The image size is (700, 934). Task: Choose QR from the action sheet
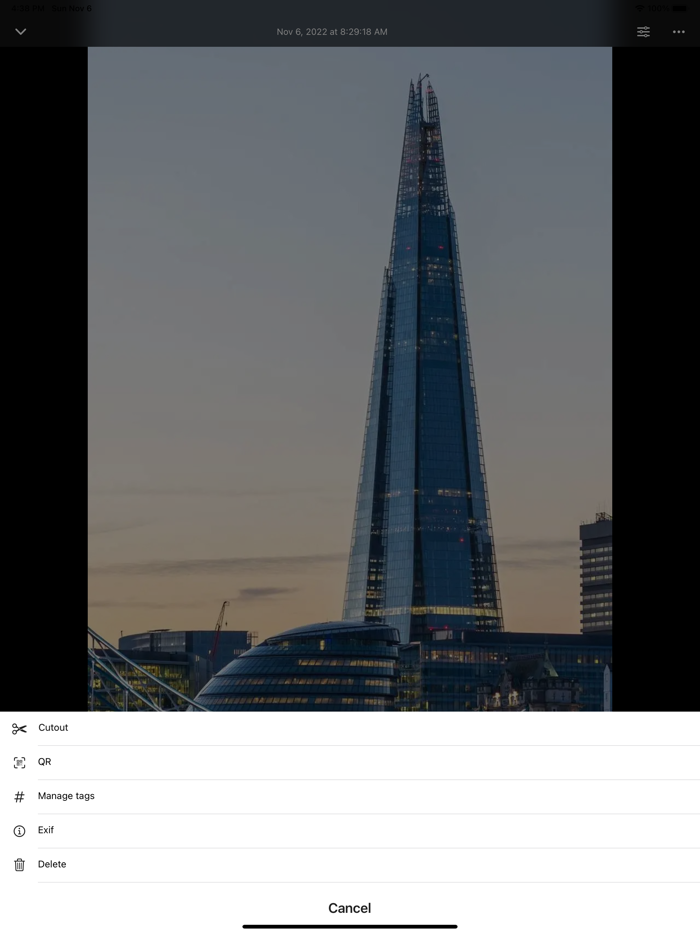click(350, 762)
